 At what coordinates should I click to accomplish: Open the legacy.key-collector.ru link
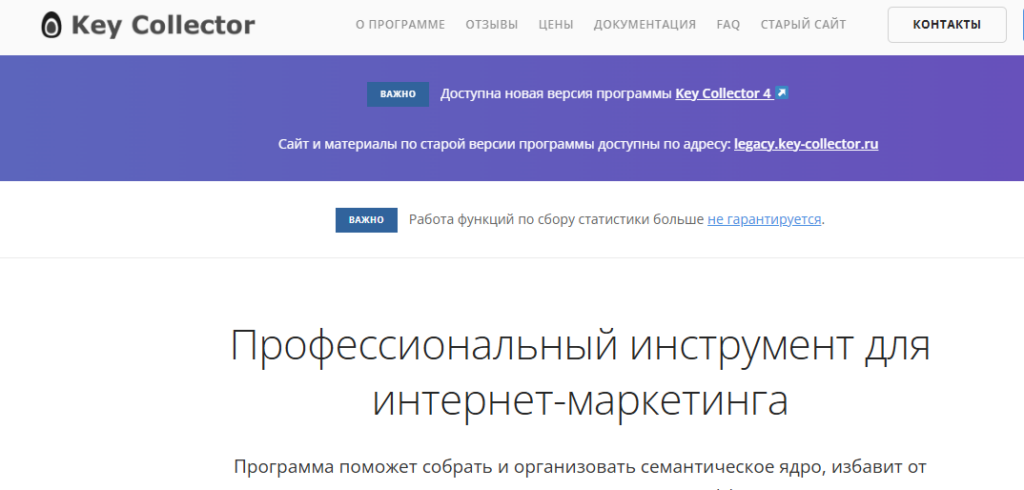point(806,144)
